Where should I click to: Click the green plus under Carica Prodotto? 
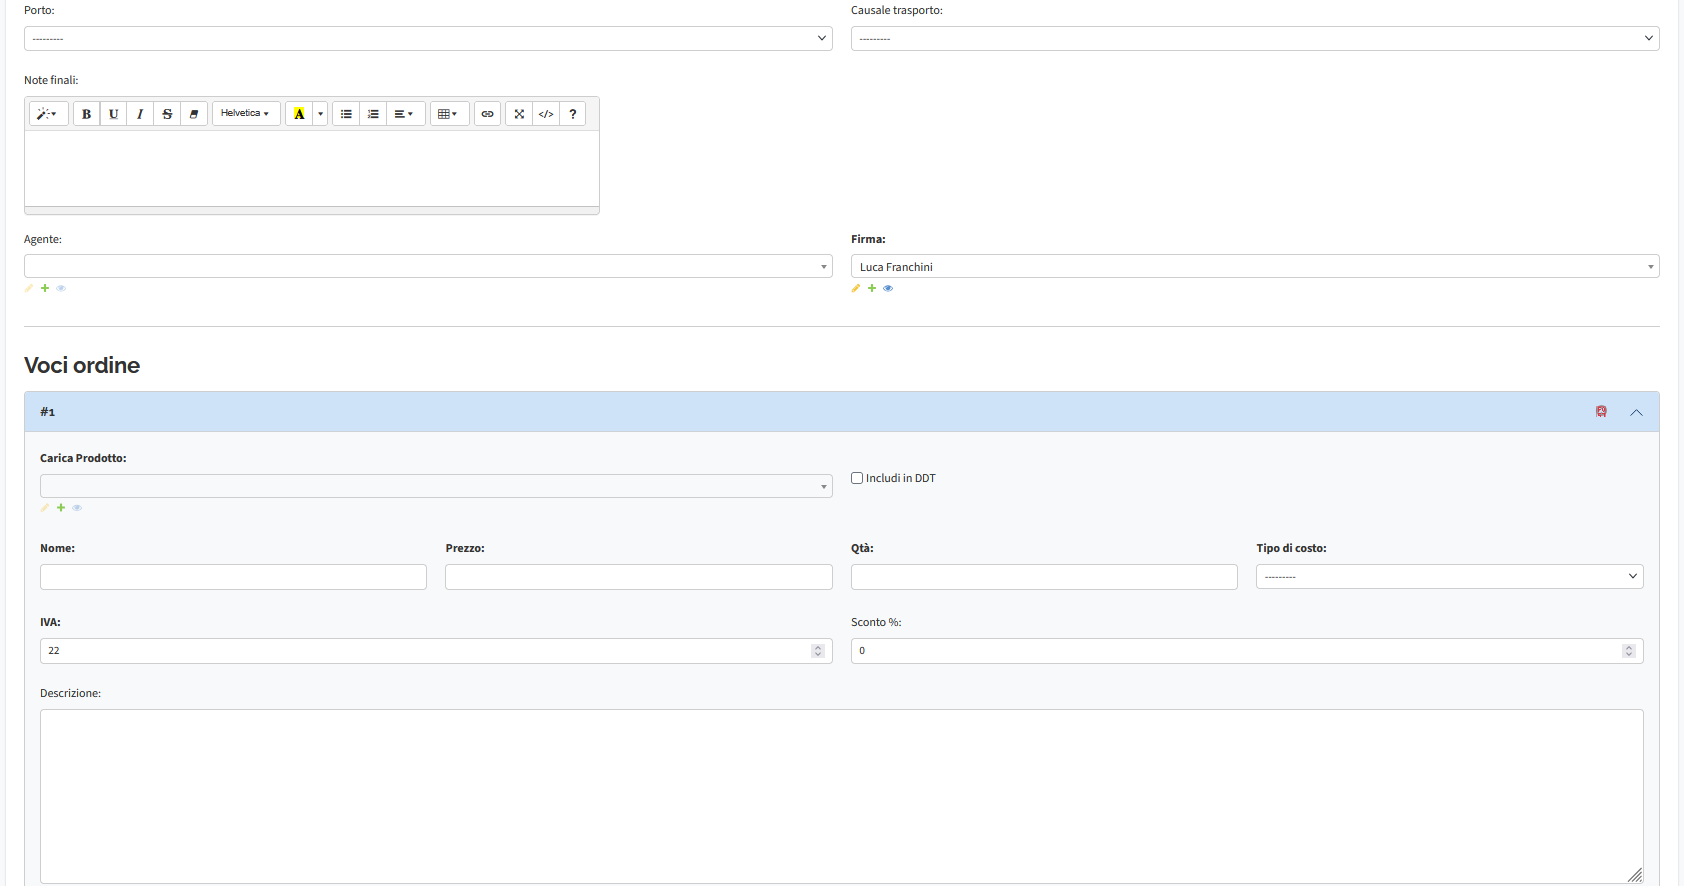61,508
